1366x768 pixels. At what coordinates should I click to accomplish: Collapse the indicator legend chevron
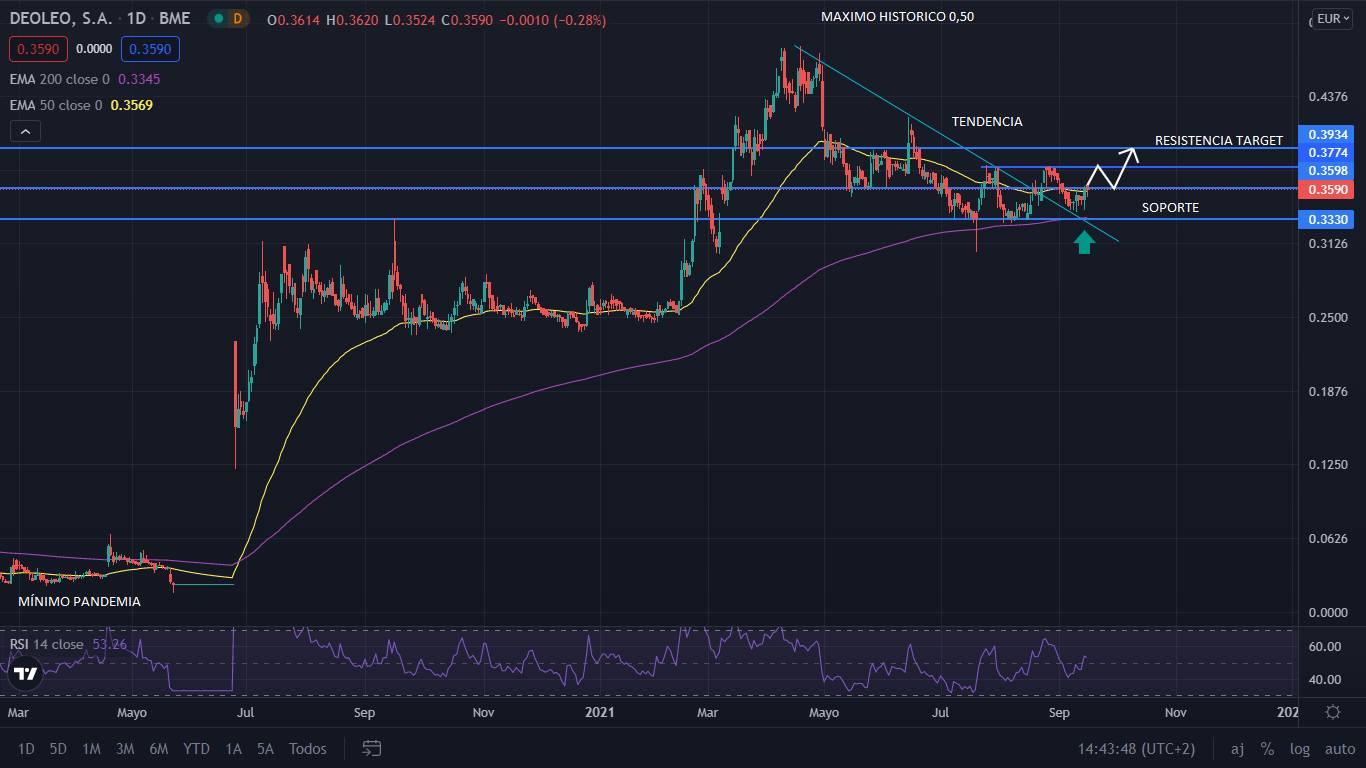[x=26, y=131]
